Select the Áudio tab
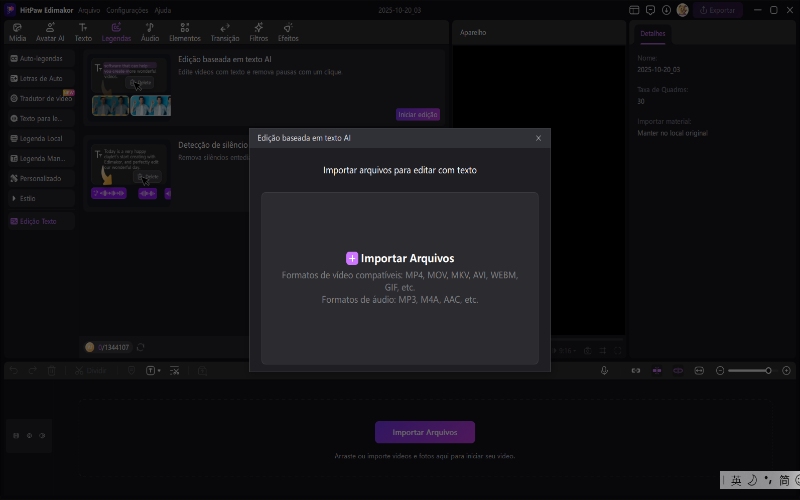This screenshot has width=800, height=500. 149,32
